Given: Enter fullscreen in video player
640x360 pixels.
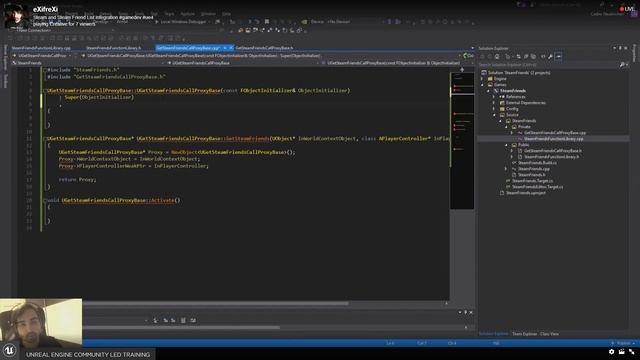Looking at the screenshot, I should tap(631, 351).
